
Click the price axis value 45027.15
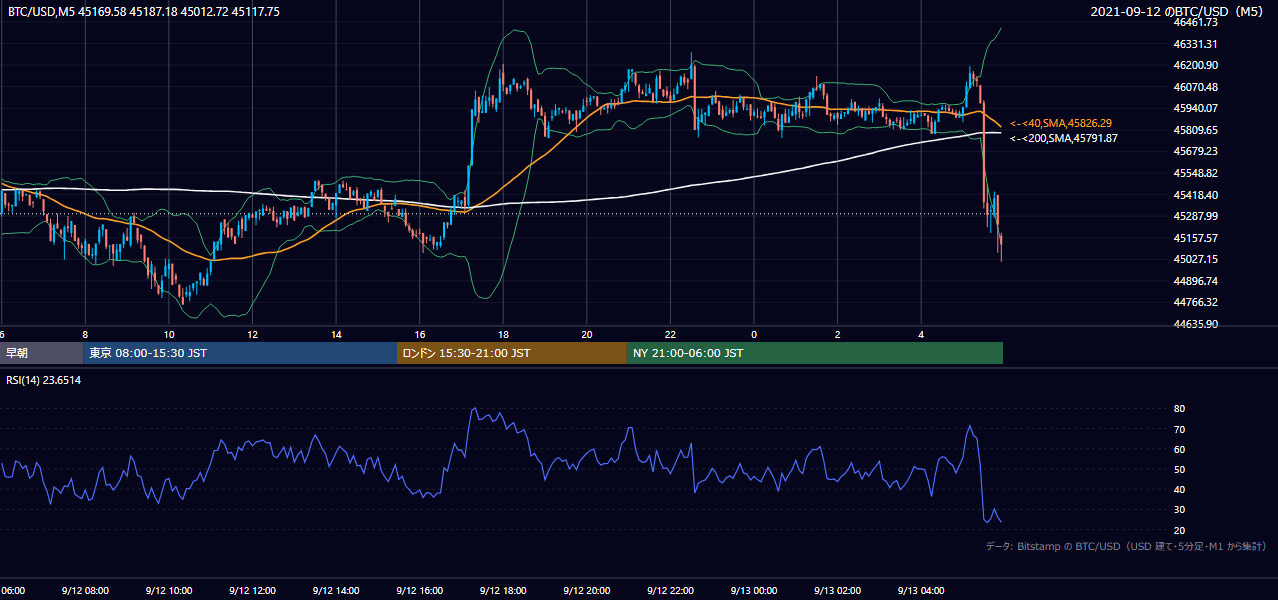(1195, 259)
